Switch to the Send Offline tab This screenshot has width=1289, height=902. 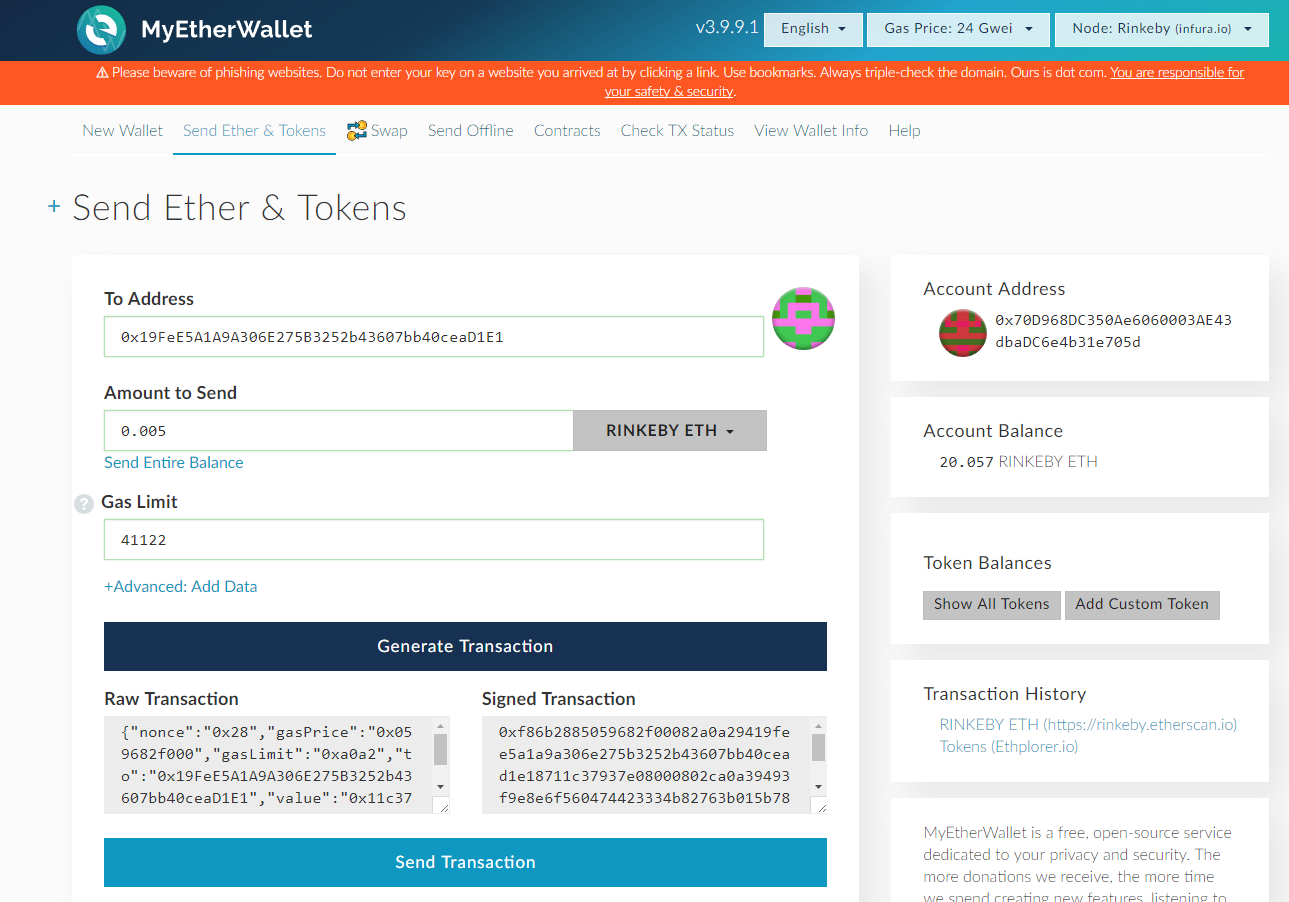pyautogui.click(x=471, y=130)
